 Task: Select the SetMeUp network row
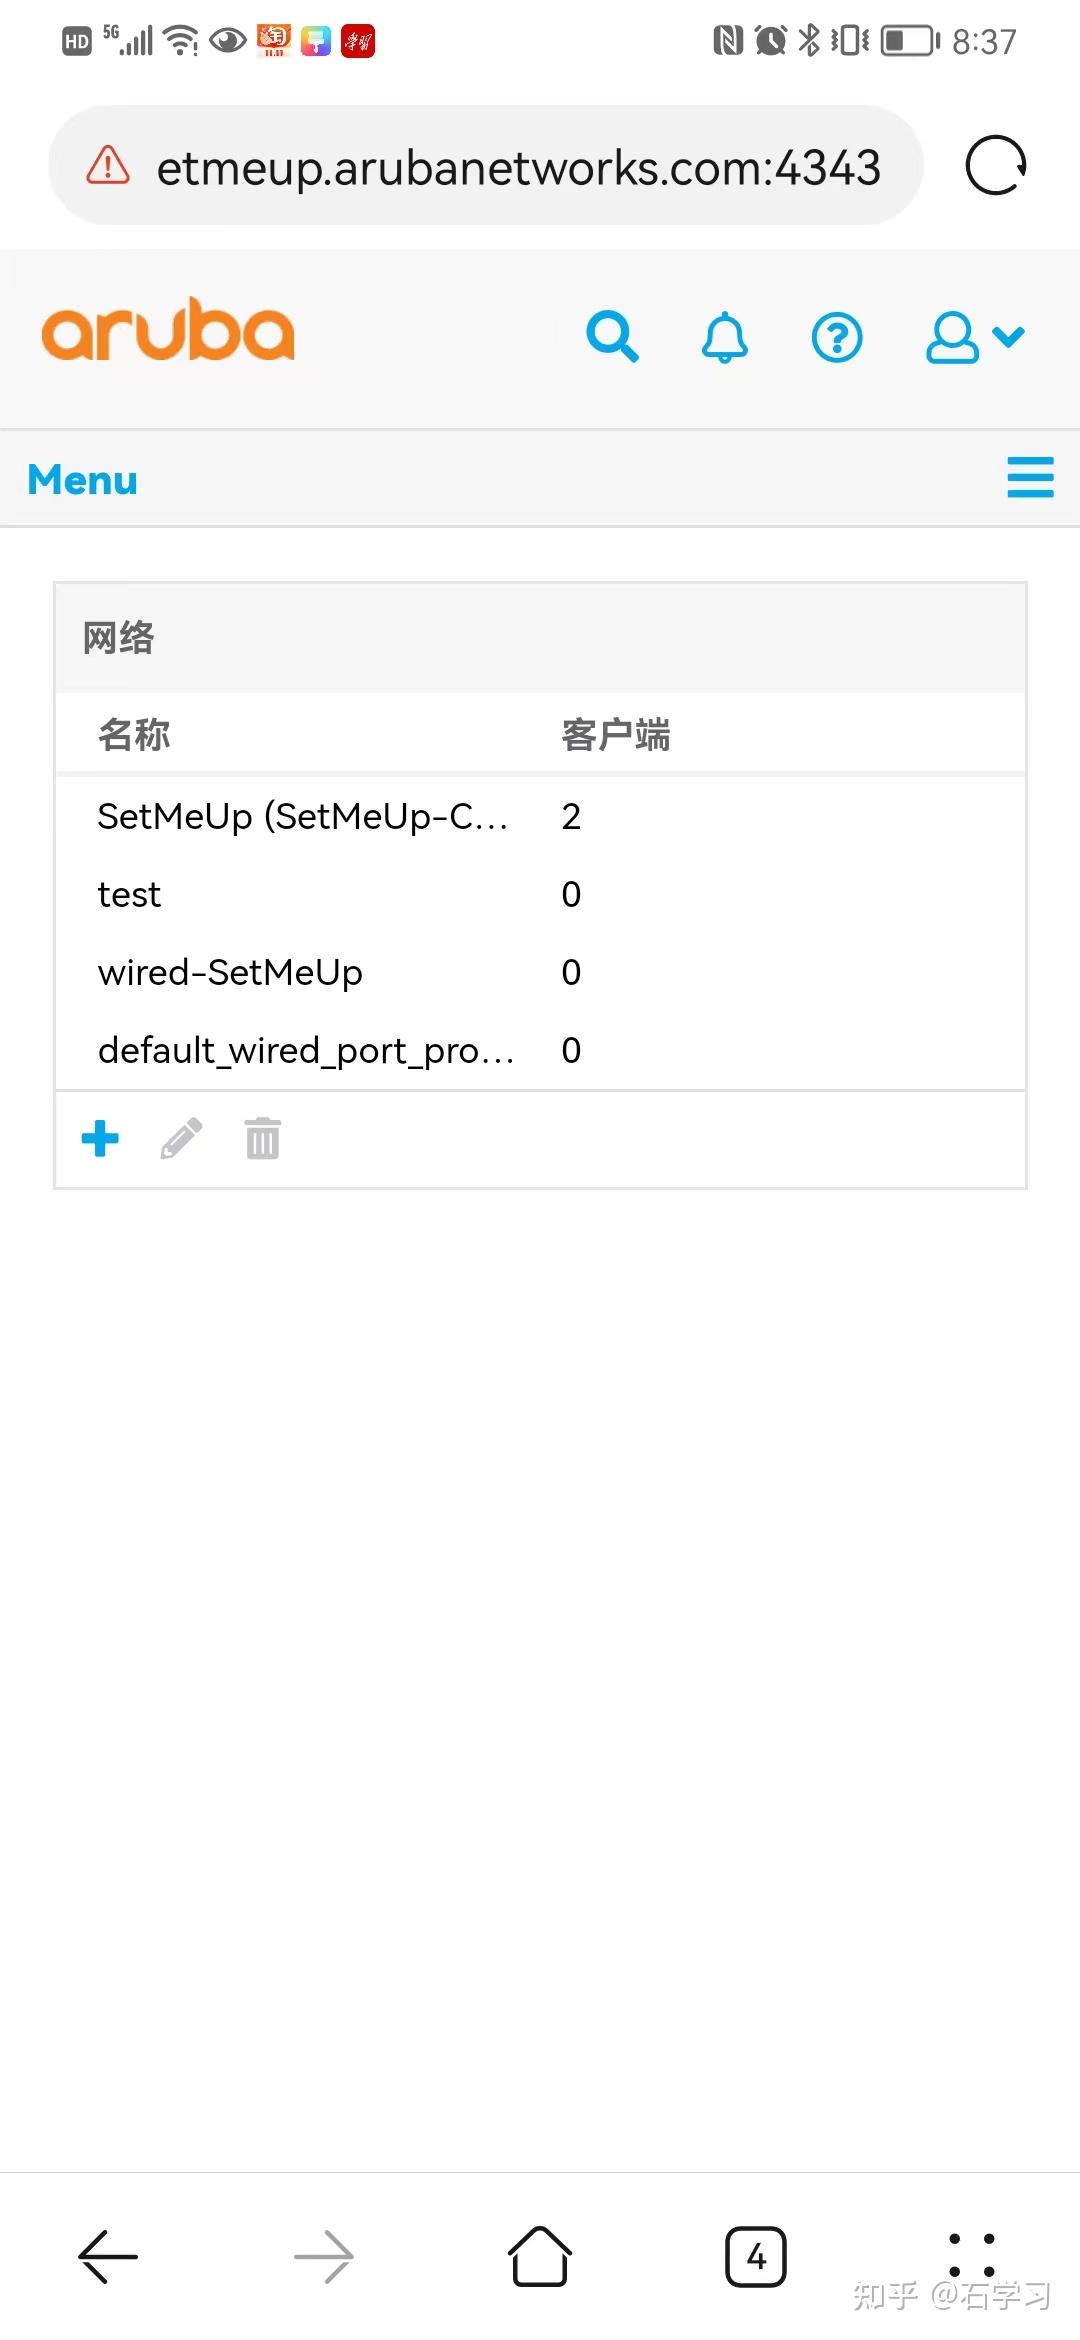pyautogui.click(x=300, y=816)
